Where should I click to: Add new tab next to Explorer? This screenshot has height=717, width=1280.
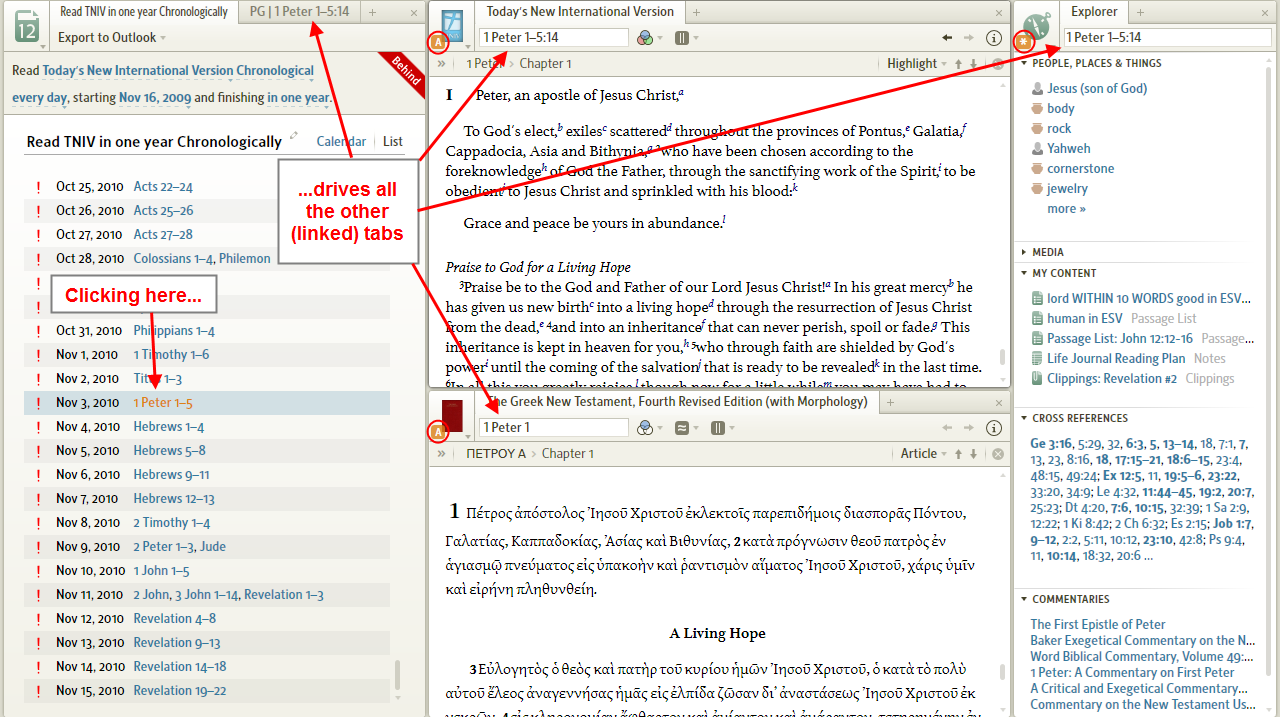point(1139,13)
